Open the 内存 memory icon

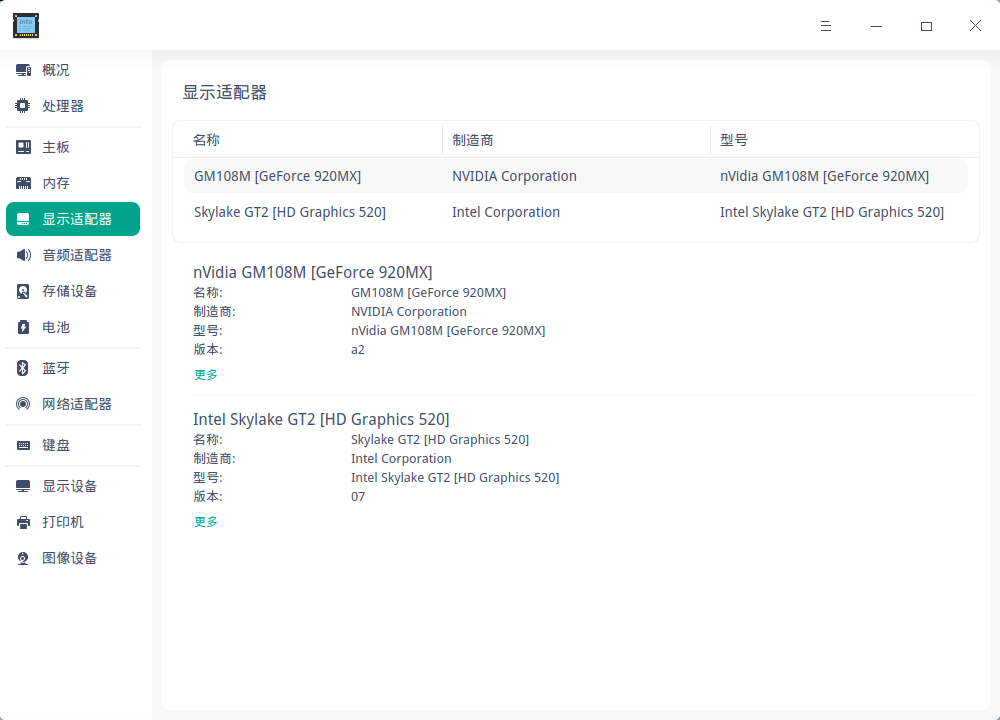[x=23, y=183]
